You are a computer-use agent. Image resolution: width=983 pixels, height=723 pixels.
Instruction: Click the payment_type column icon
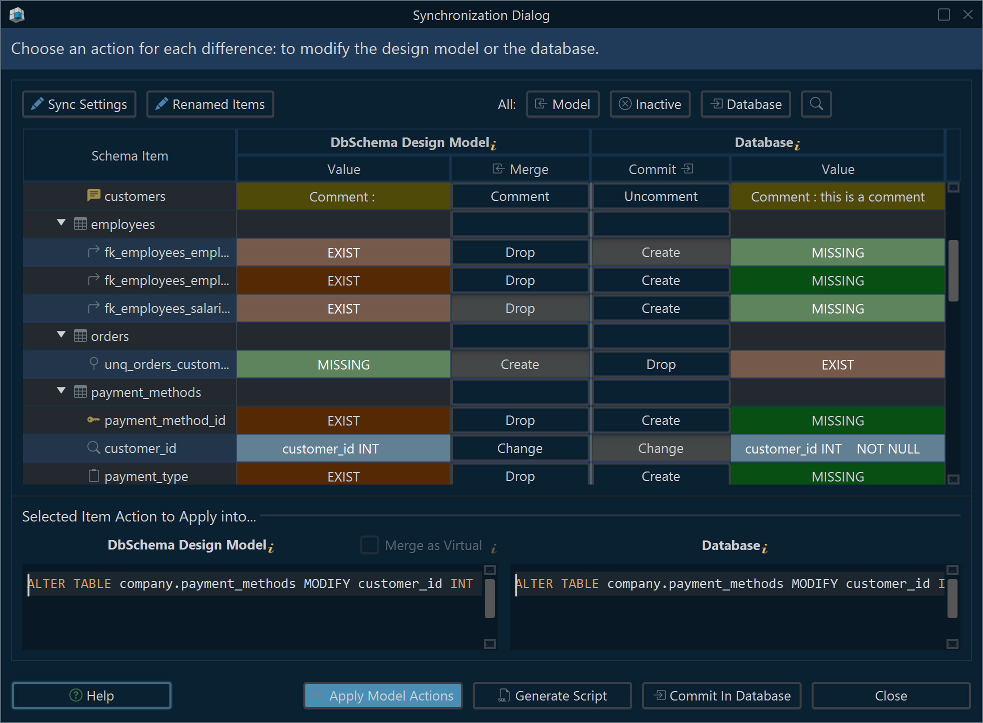point(93,476)
